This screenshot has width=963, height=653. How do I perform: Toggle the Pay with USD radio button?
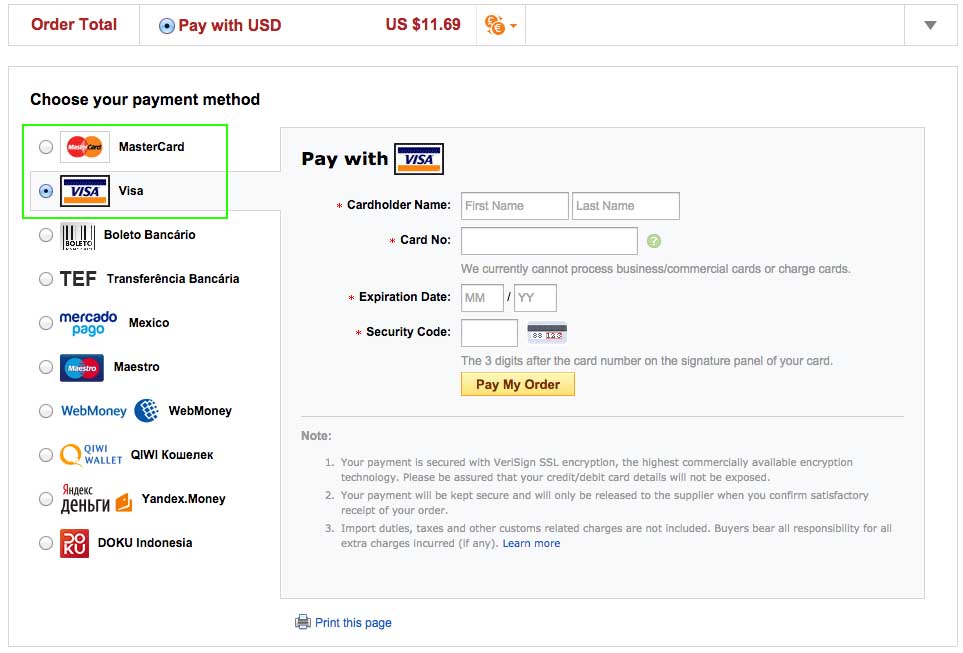167,26
